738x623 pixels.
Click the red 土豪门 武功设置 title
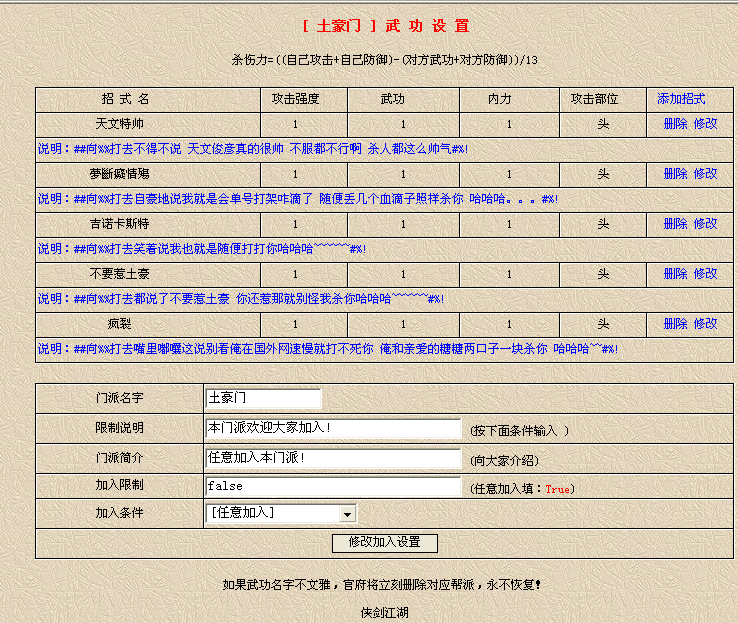point(385,26)
